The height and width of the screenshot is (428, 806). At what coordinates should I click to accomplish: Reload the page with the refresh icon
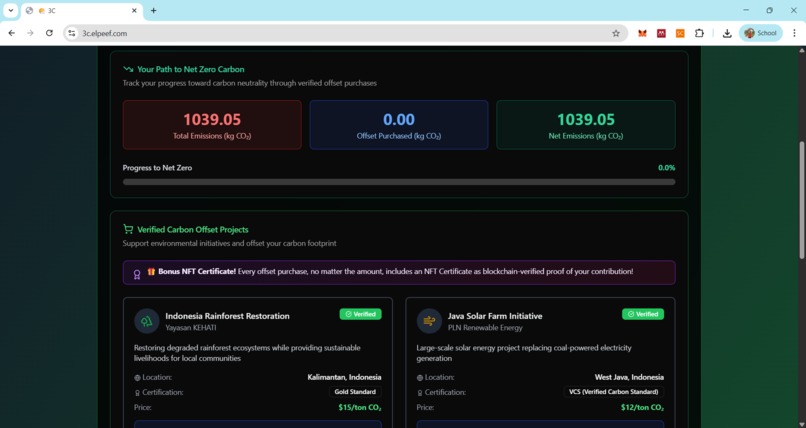point(49,33)
